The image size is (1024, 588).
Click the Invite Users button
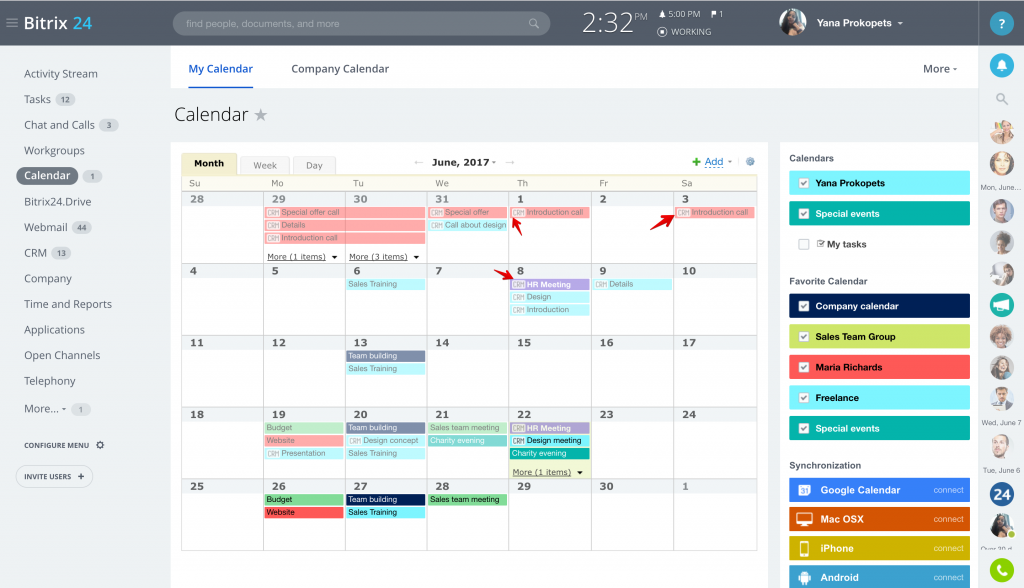click(54, 476)
